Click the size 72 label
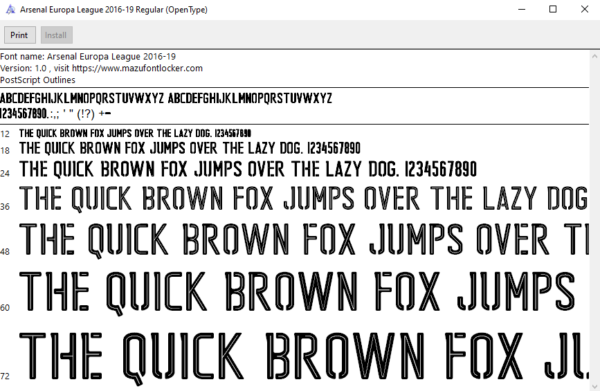The image size is (600, 391). point(5,376)
